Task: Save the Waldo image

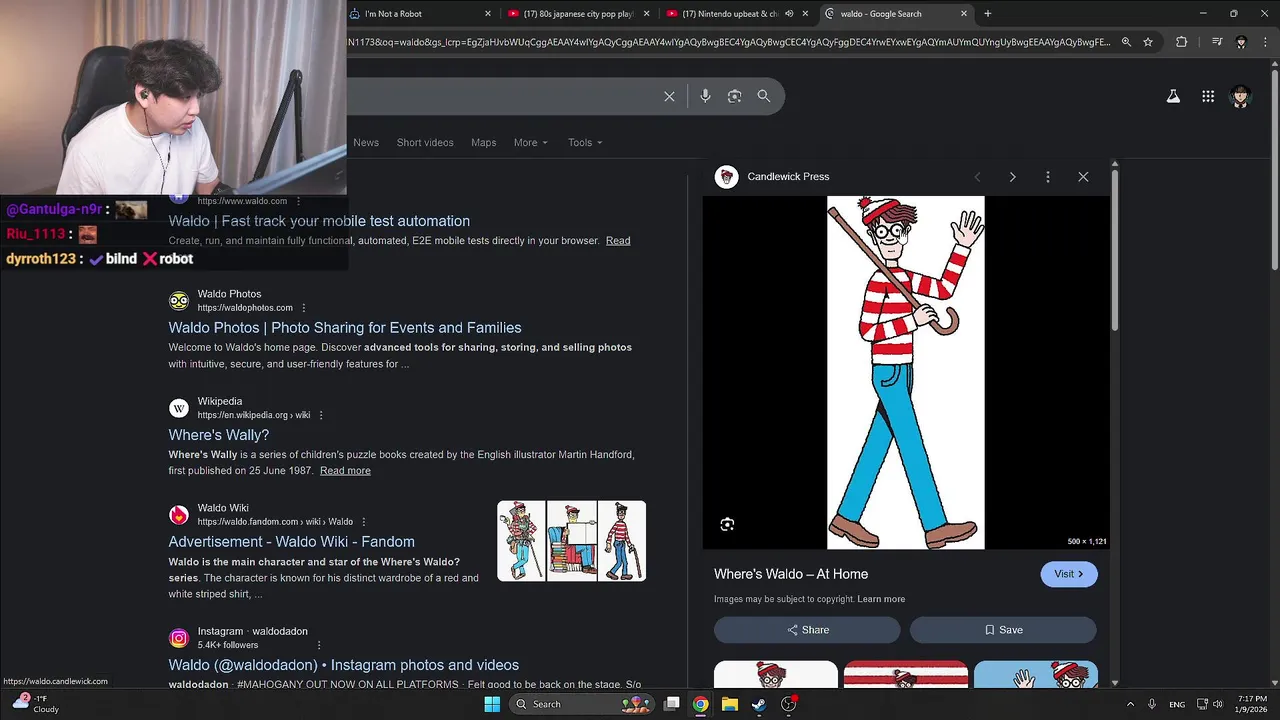Action: click(1003, 630)
